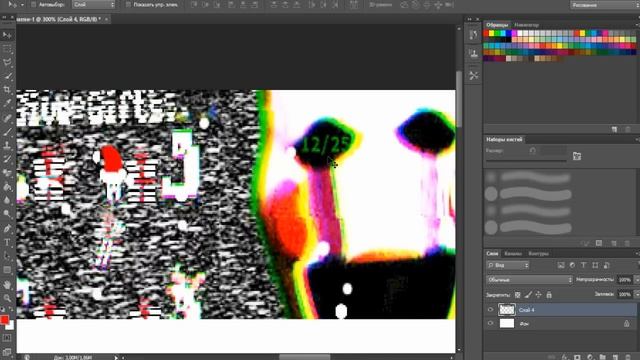
Task: Select the Lasso tool
Action: [7, 62]
